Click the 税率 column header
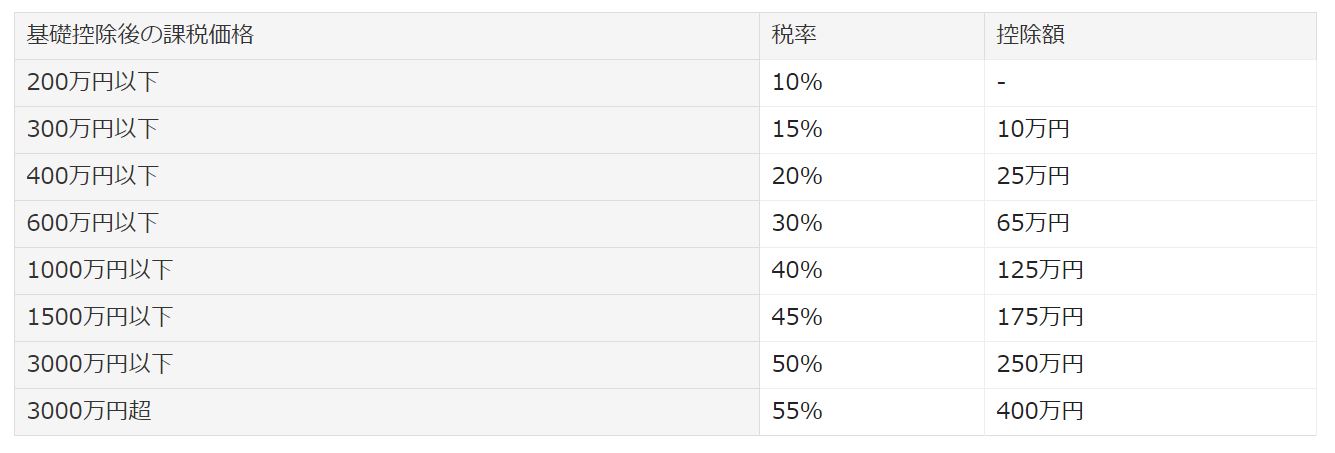The height and width of the screenshot is (453, 1335). point(794,35)
